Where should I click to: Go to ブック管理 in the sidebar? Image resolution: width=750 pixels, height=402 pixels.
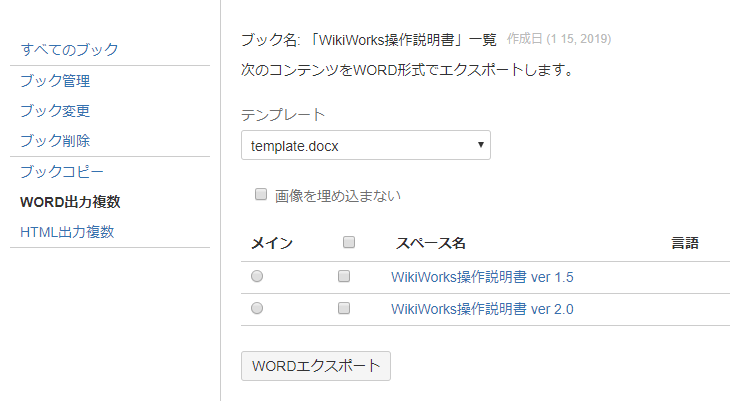click(x=55, y=81)
